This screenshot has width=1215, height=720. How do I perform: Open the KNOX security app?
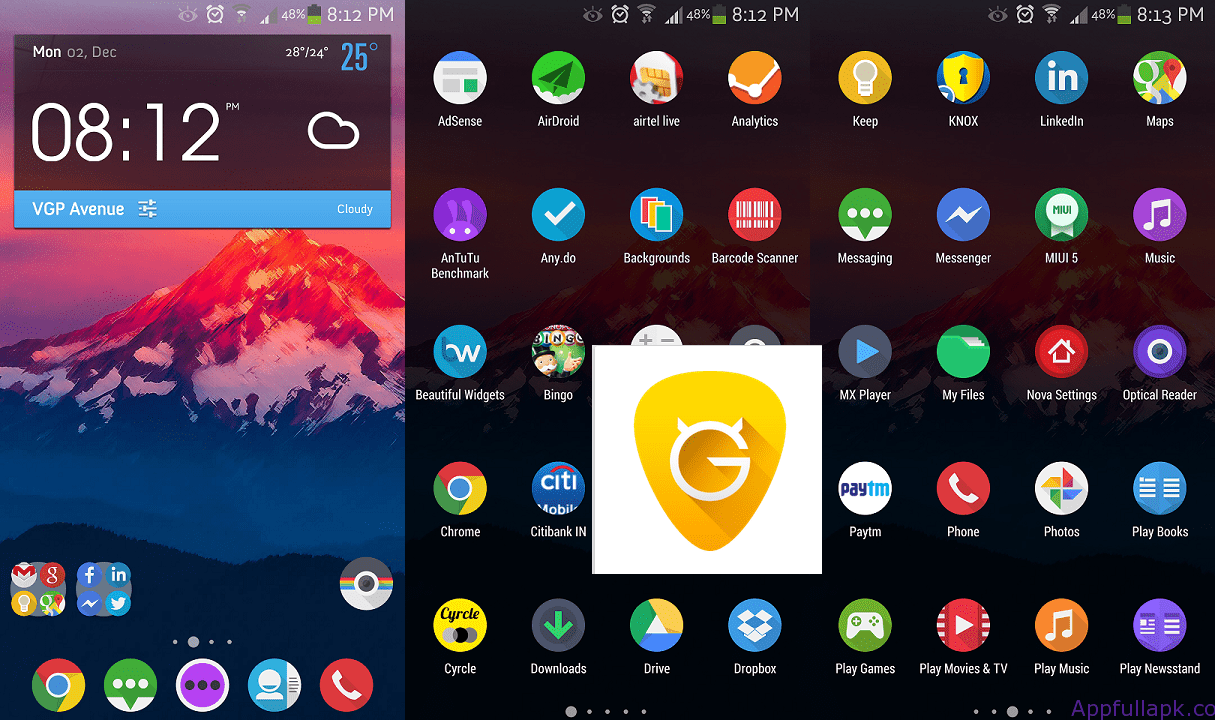click(x=962, y=77)
